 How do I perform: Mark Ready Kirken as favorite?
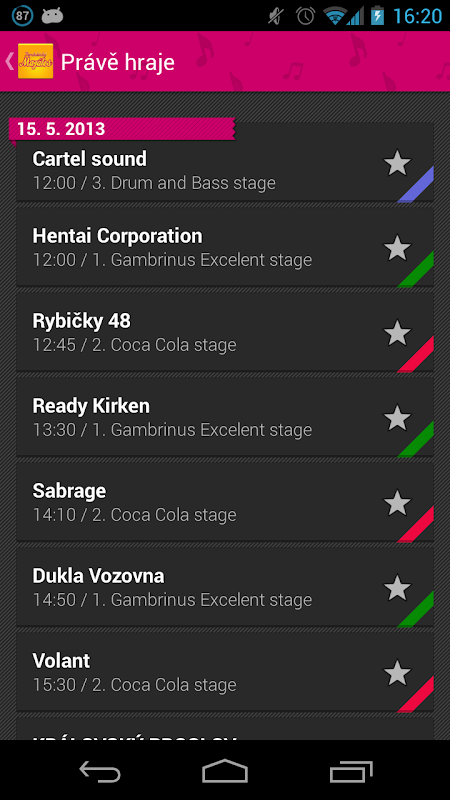(x=397, y=418)
